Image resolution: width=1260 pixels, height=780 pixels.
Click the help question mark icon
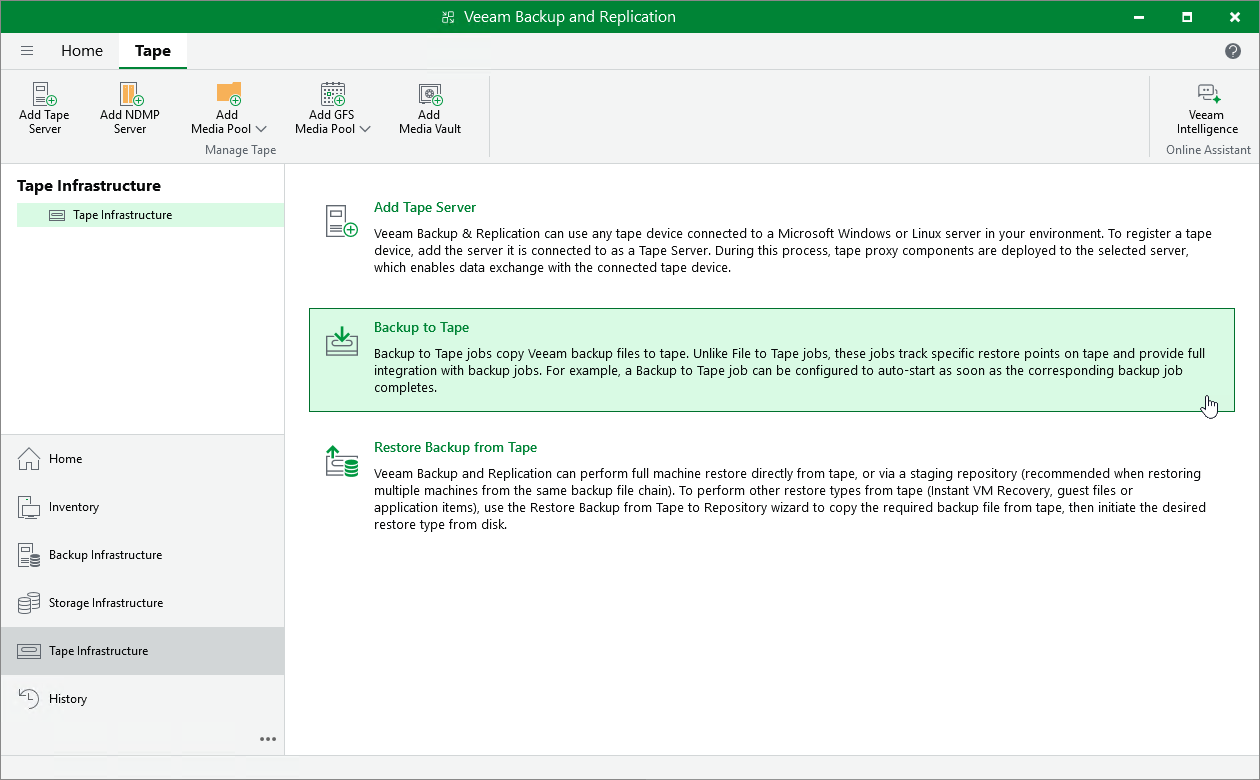pos(1233,51)
